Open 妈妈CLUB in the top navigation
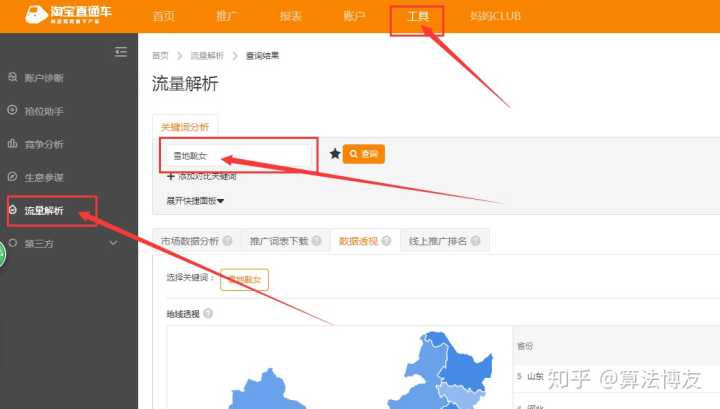 495,16
